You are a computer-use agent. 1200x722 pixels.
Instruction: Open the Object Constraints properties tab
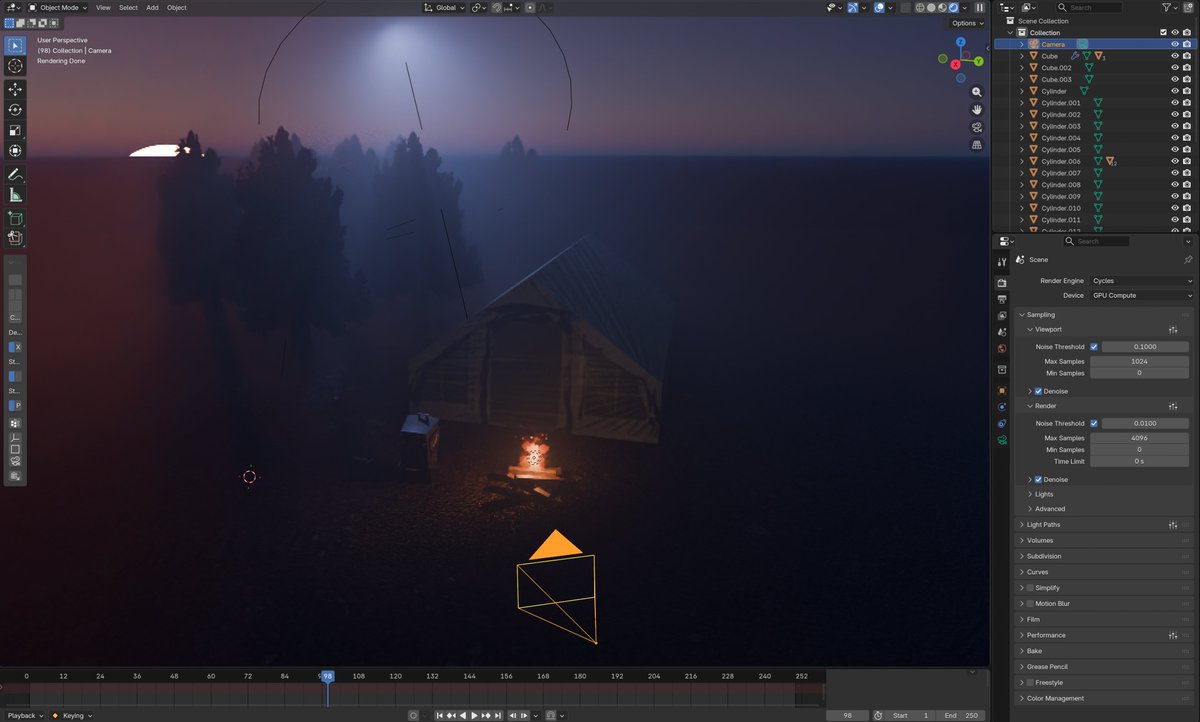pyautogui.click(x=1002, y=423)
